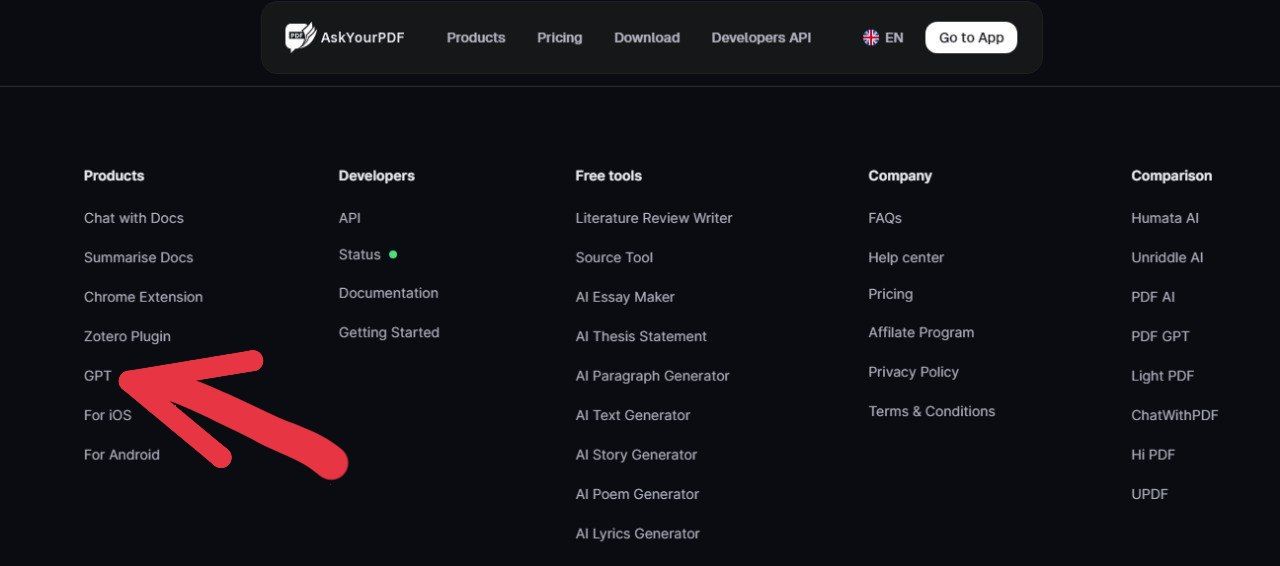This screenshot has height=566, width=1280.
Task: Open the Chat with Docs link
Action: [x=134, y=218]
